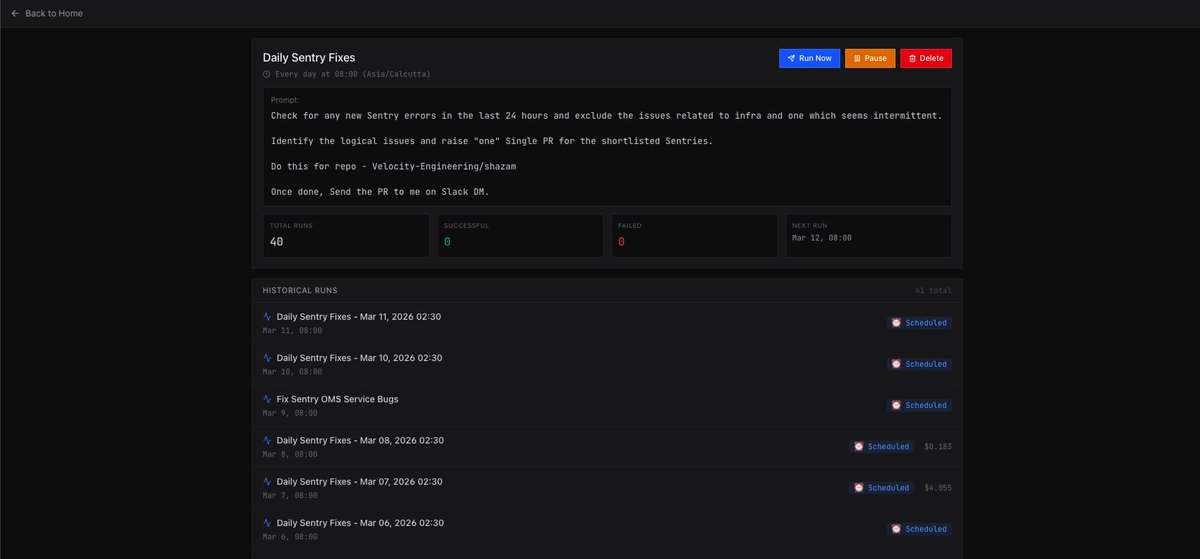
Task: Click Next Run value Mar 12, 08:00
Action: coord(822,238)
